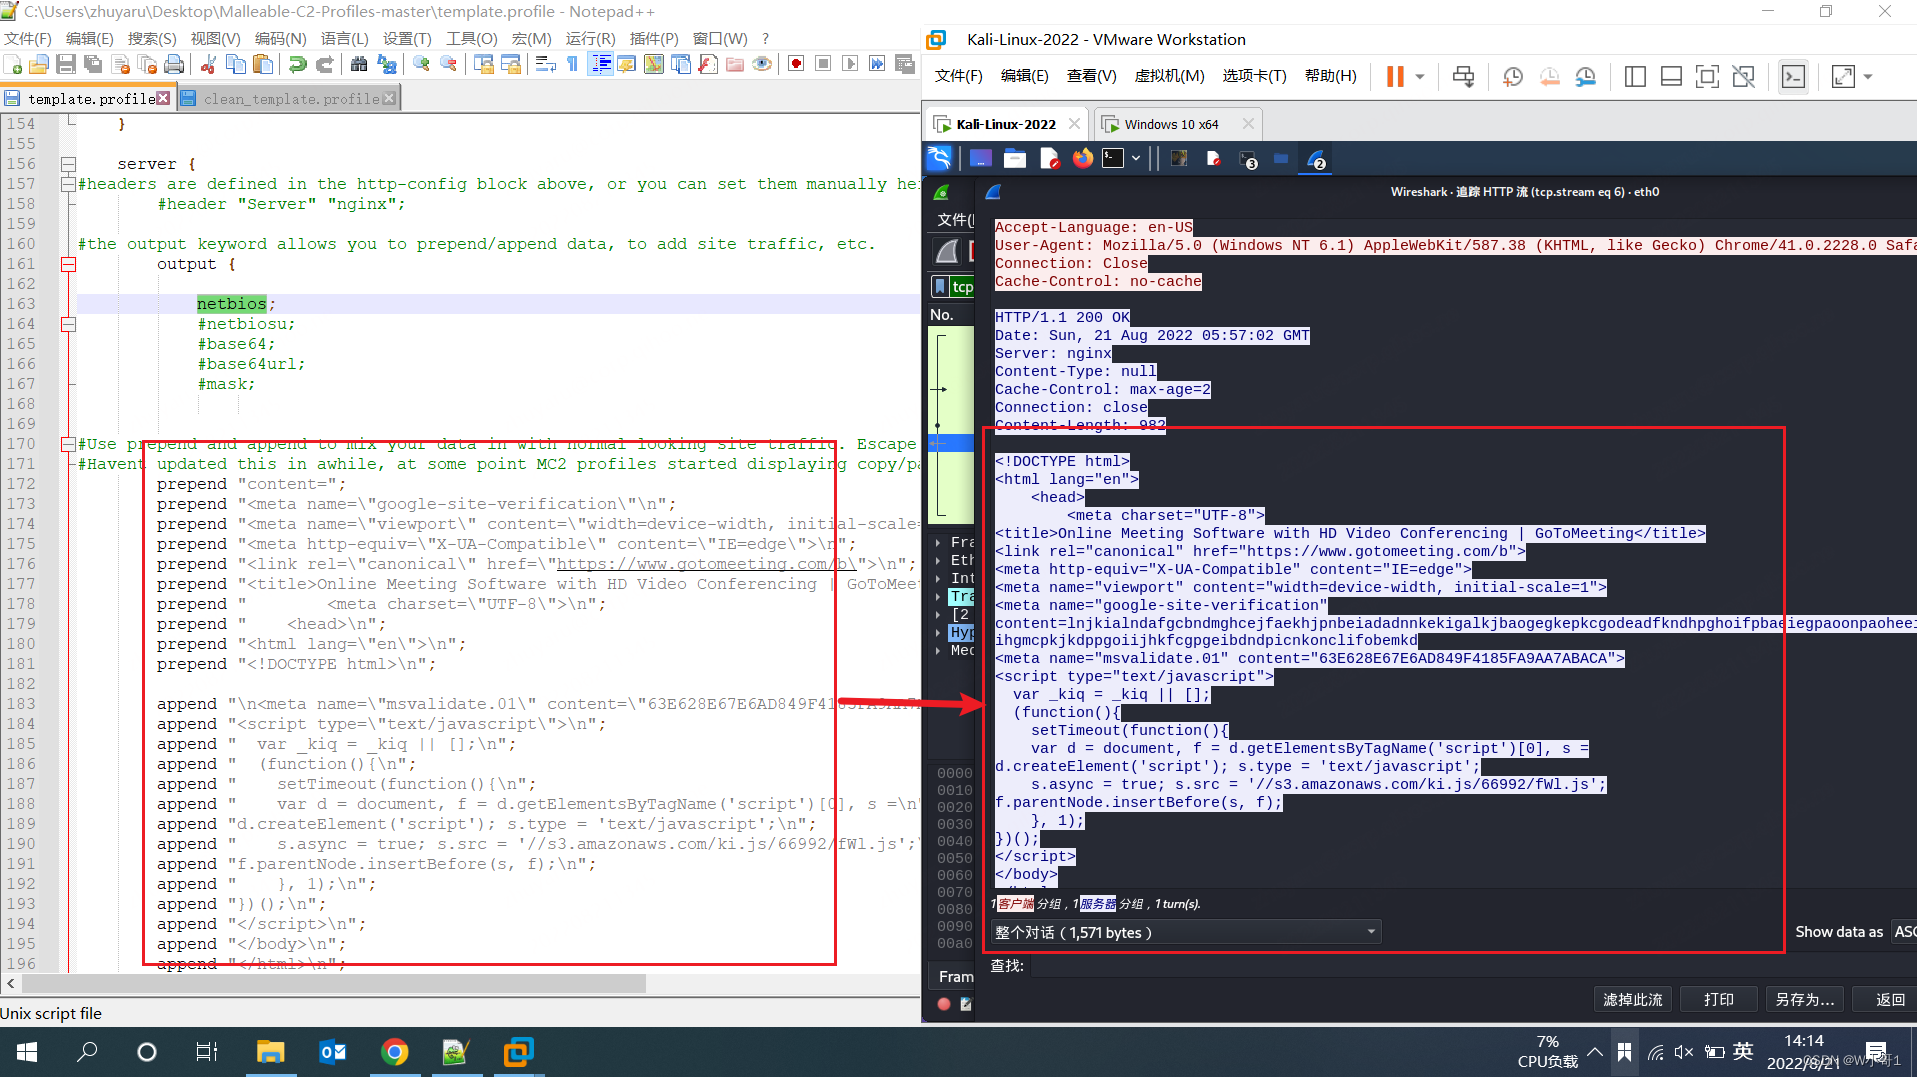Image resolution: width=1917 pixels, height=1077 pixels.
Task: Open the Kali terminal launcher dropdown arrow
Action: point(1136,158)
